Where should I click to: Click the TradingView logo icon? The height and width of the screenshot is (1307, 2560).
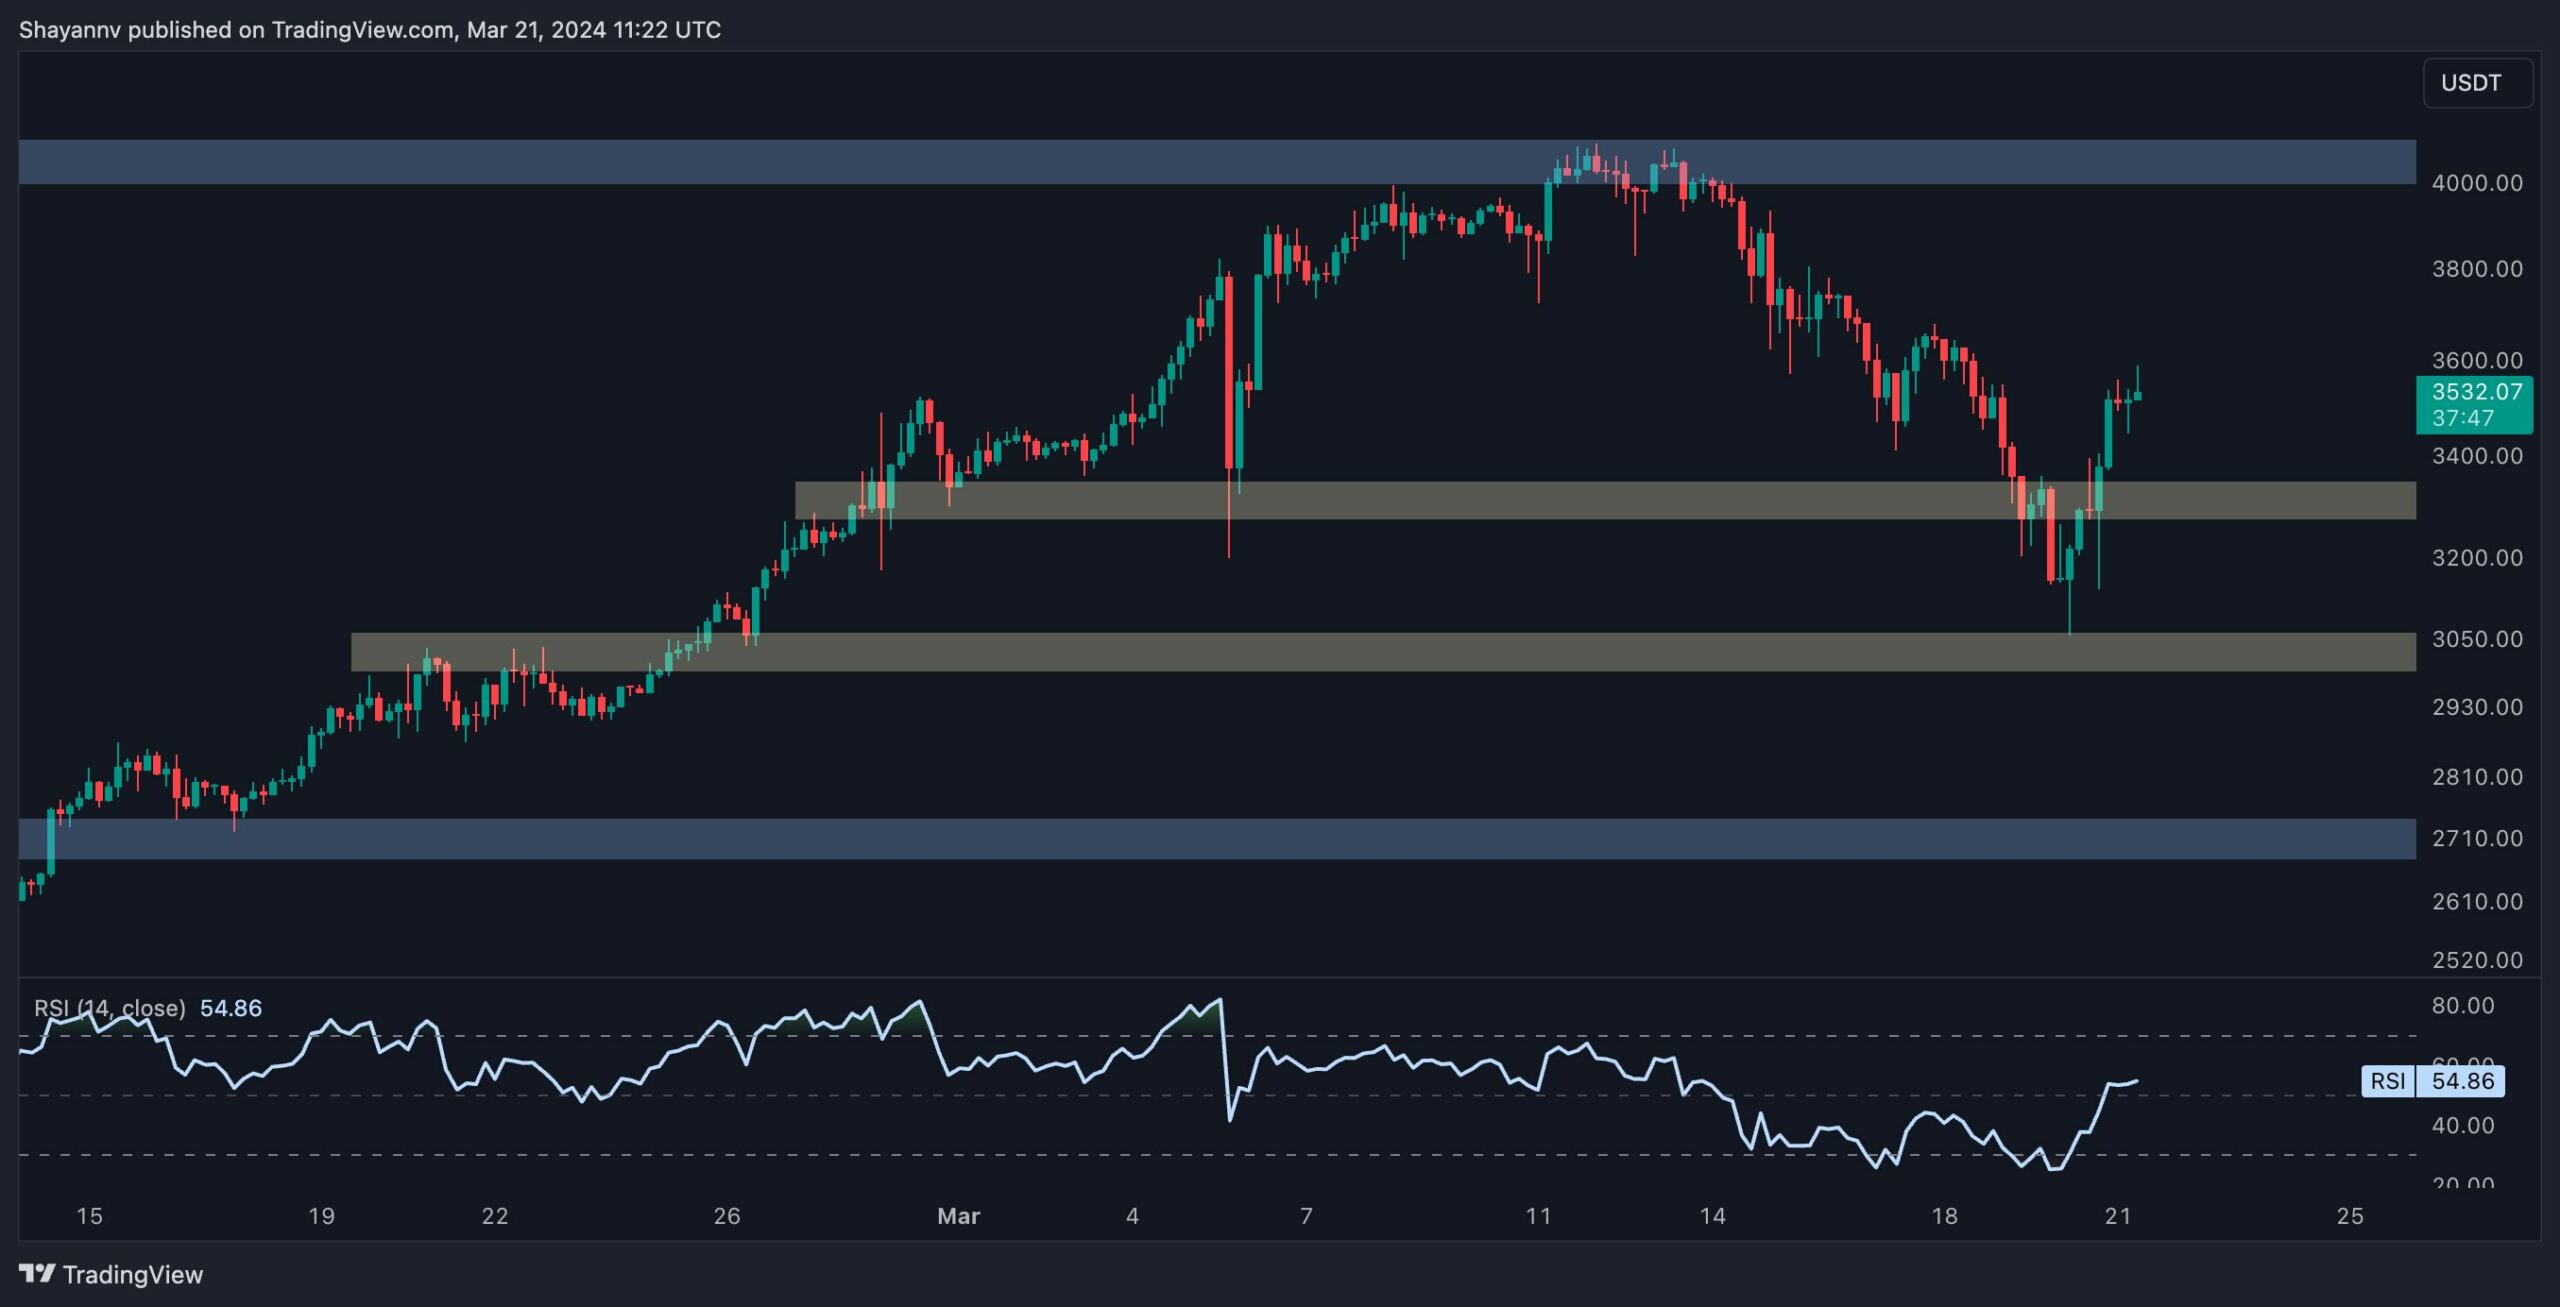(x=37, y=1273)
